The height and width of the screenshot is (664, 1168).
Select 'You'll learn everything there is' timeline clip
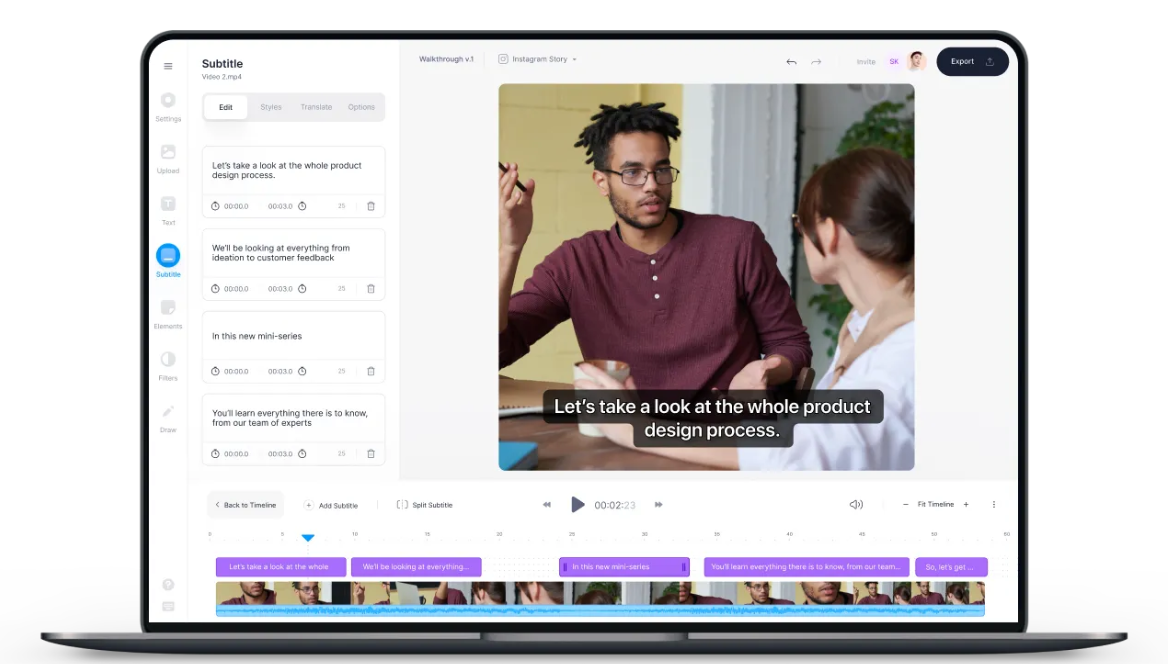pos(807,567)
